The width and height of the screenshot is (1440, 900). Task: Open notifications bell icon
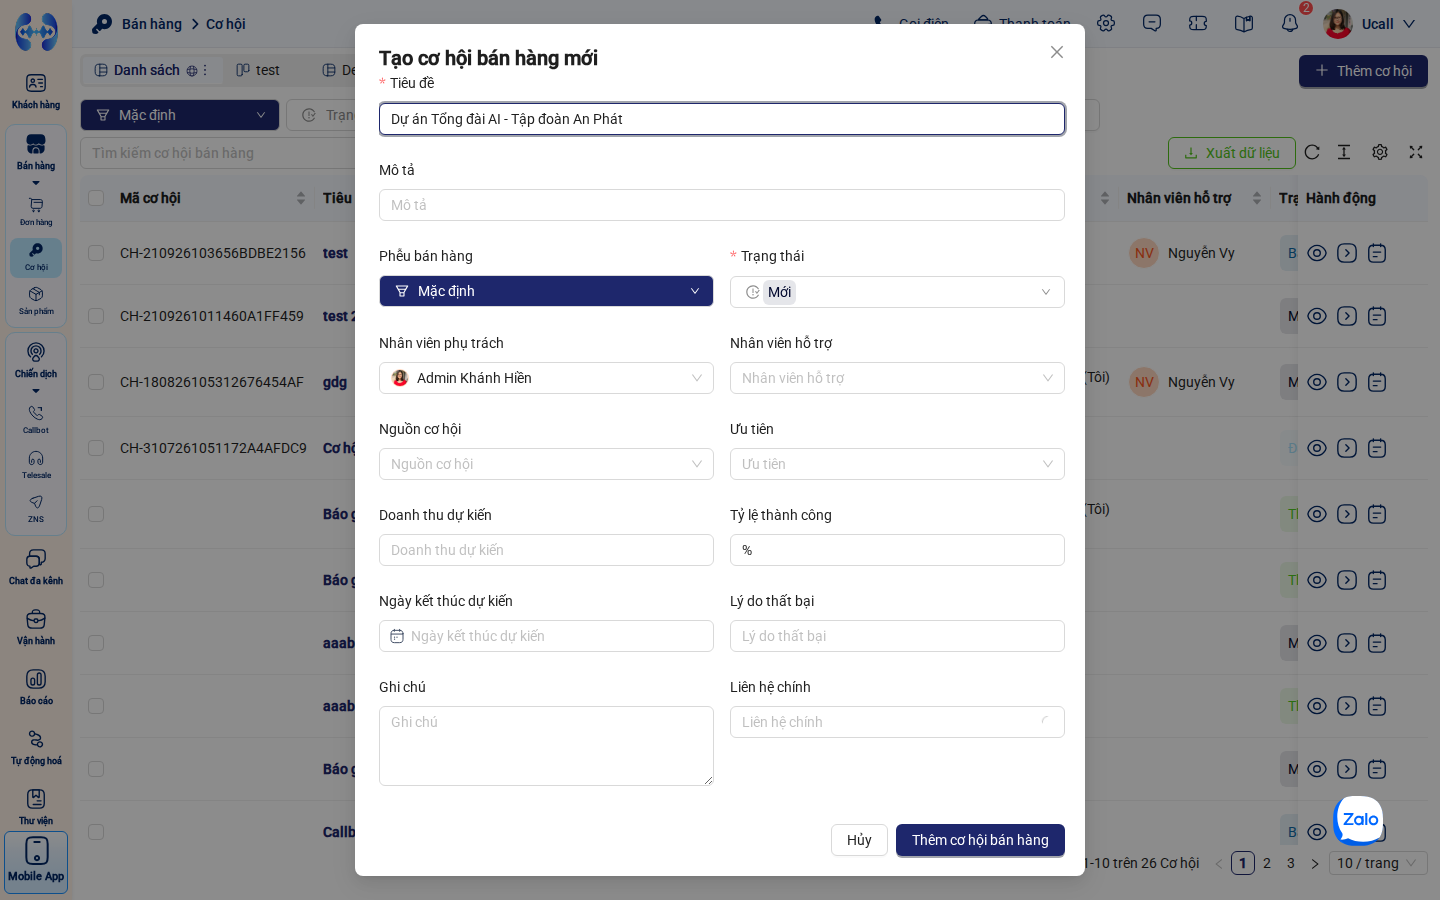1290,23
